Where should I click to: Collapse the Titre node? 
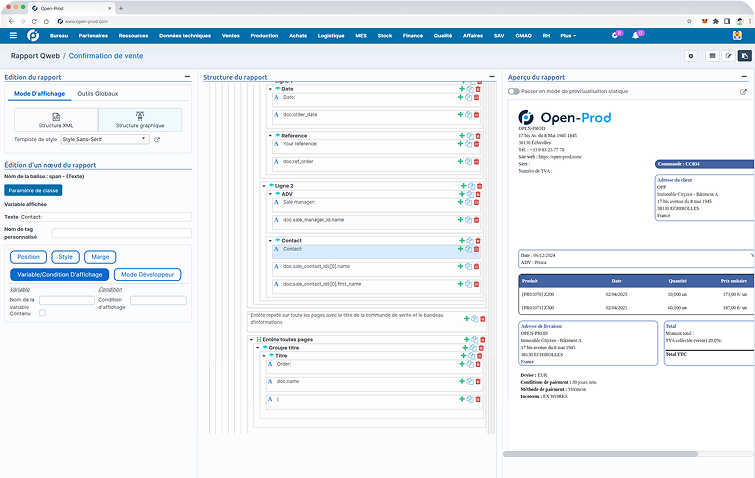tap(264, 356)
